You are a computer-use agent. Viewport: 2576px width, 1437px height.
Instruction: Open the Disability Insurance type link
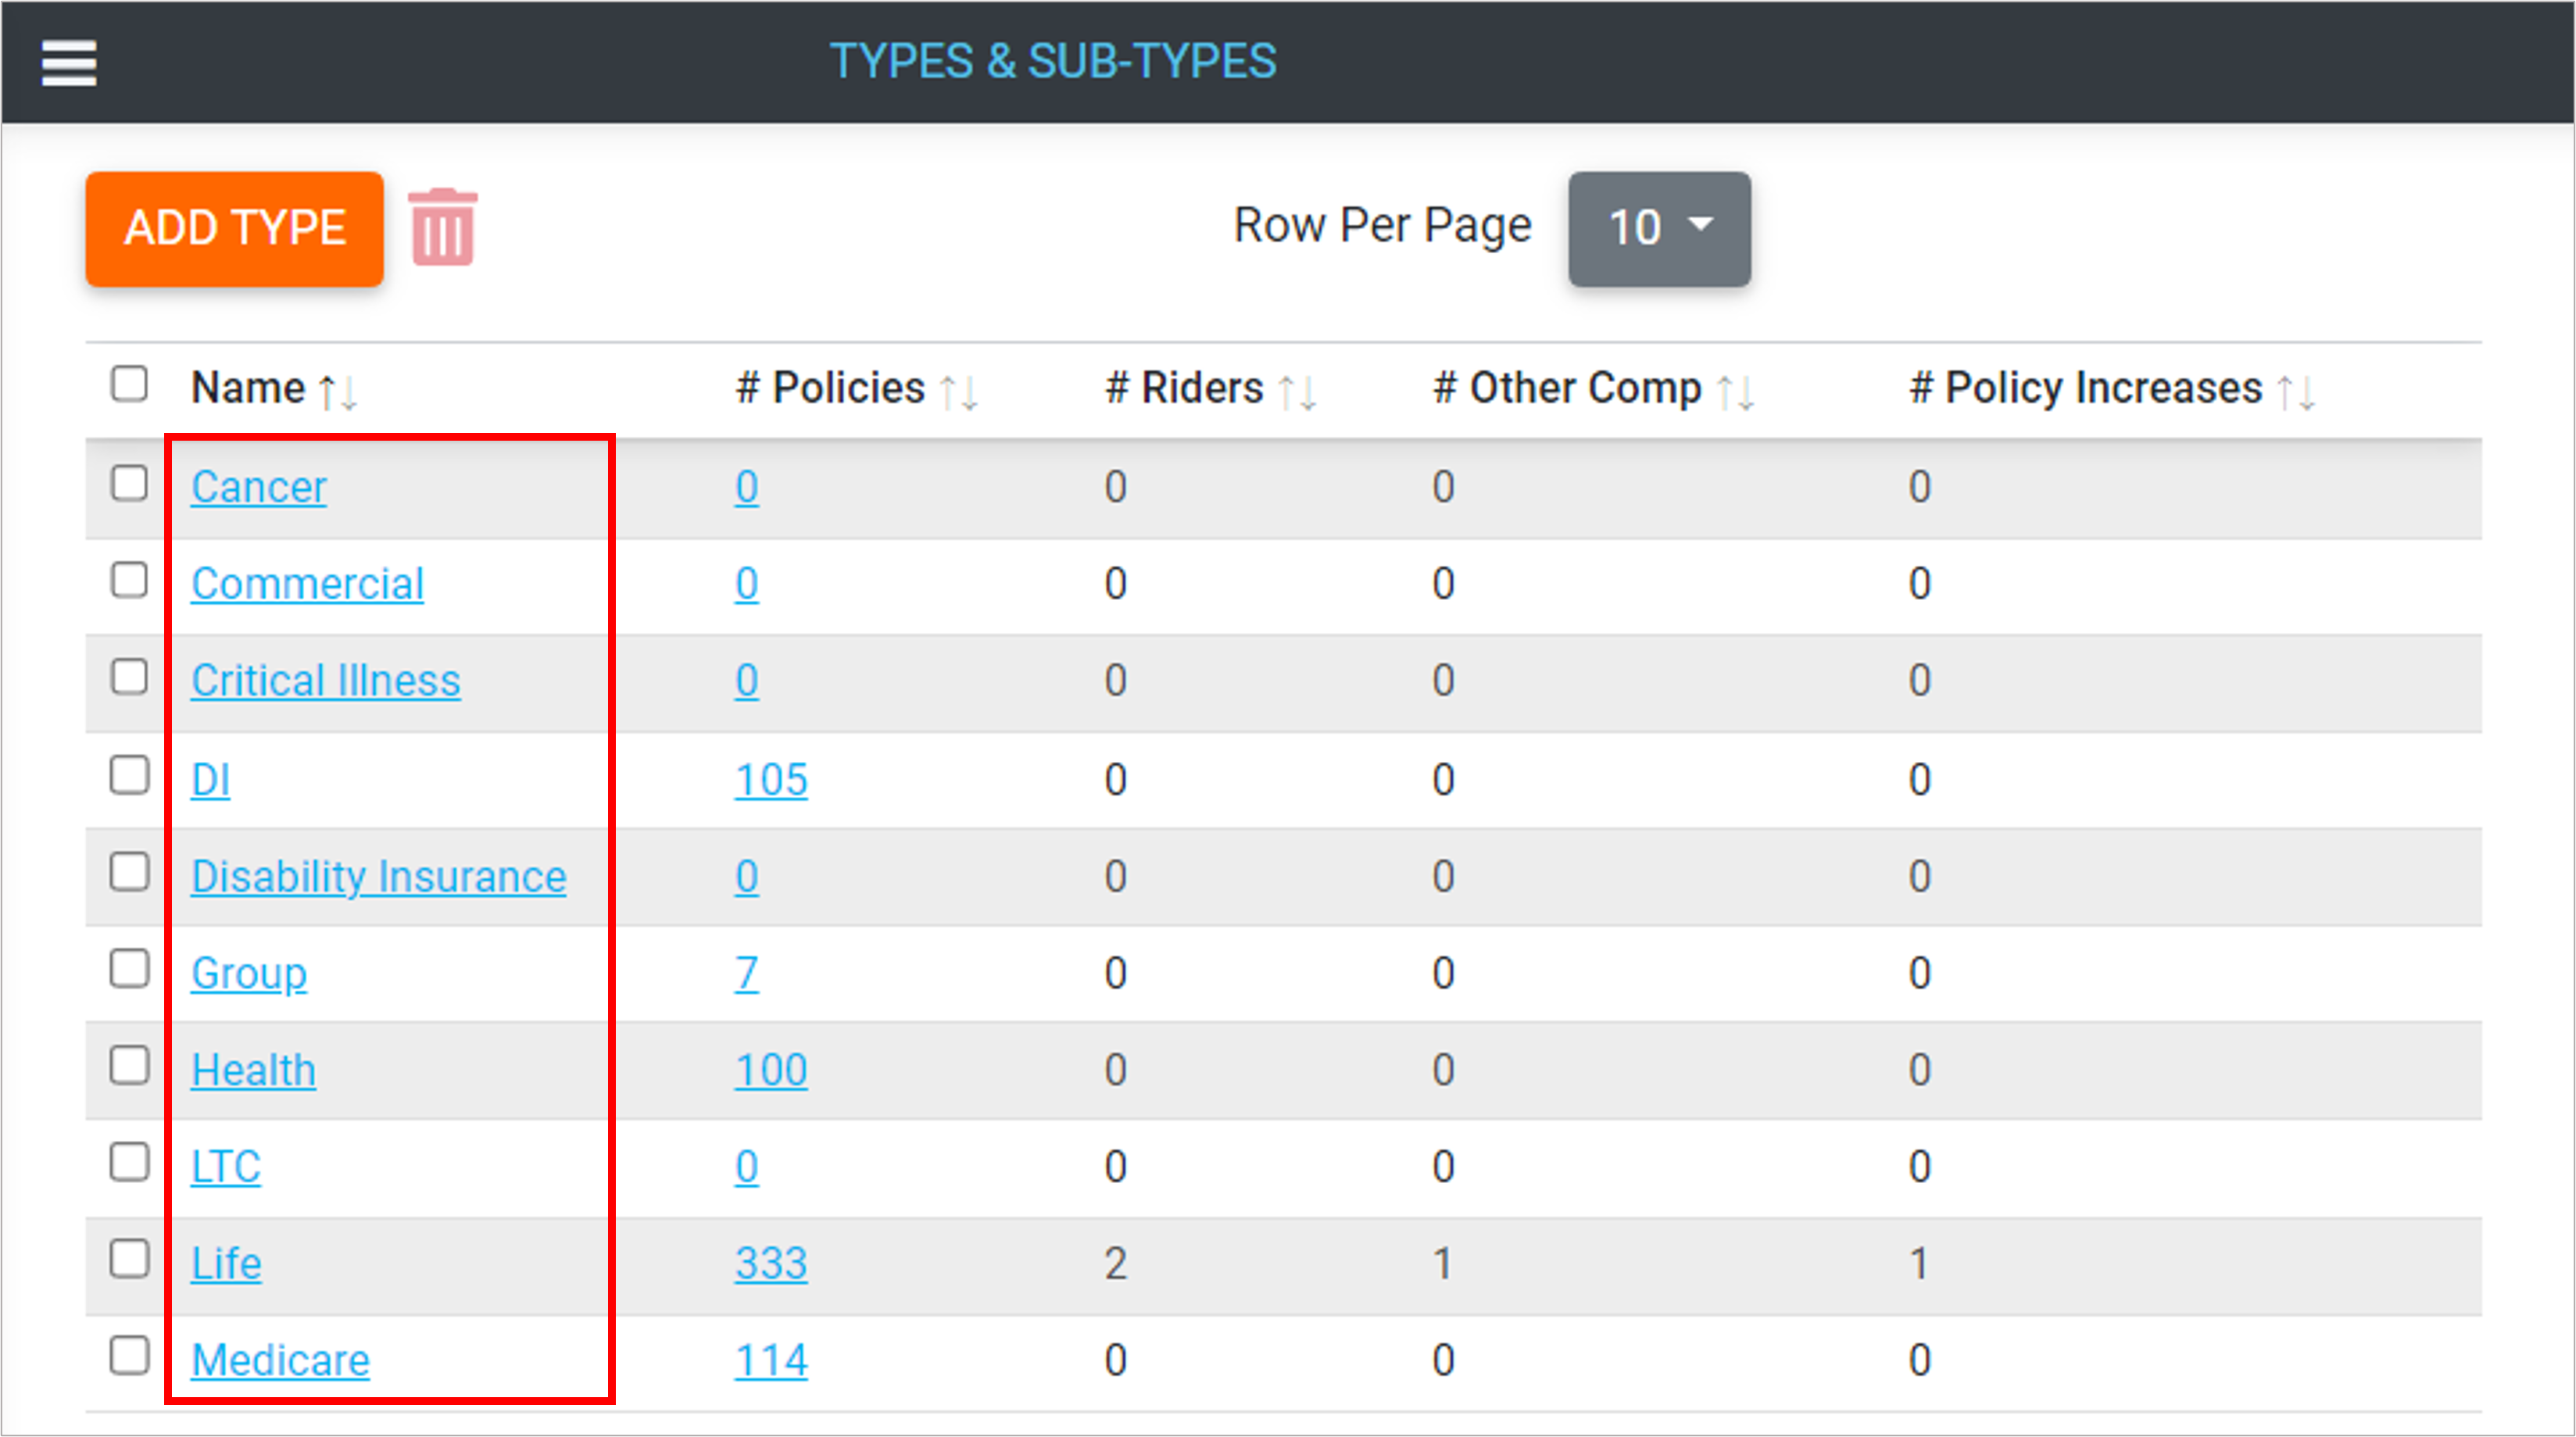click(378, 877)
